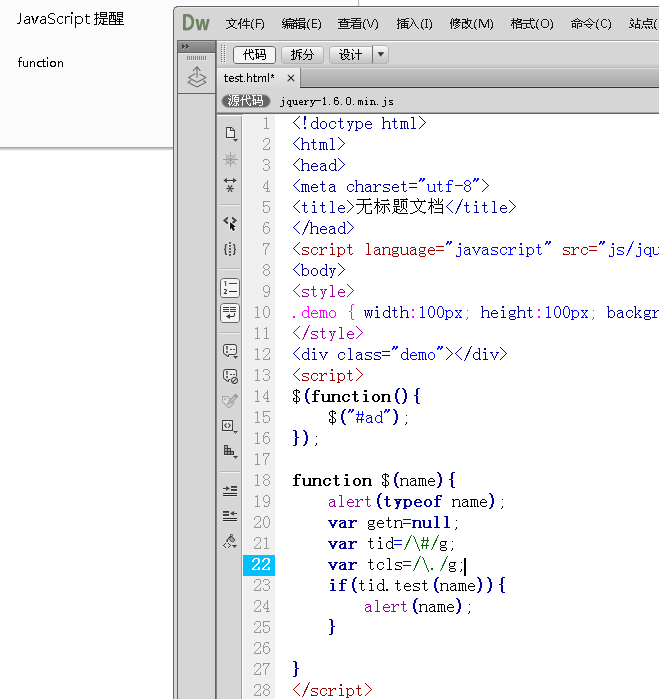Click line number 14 in the gutter

point(262,396)
